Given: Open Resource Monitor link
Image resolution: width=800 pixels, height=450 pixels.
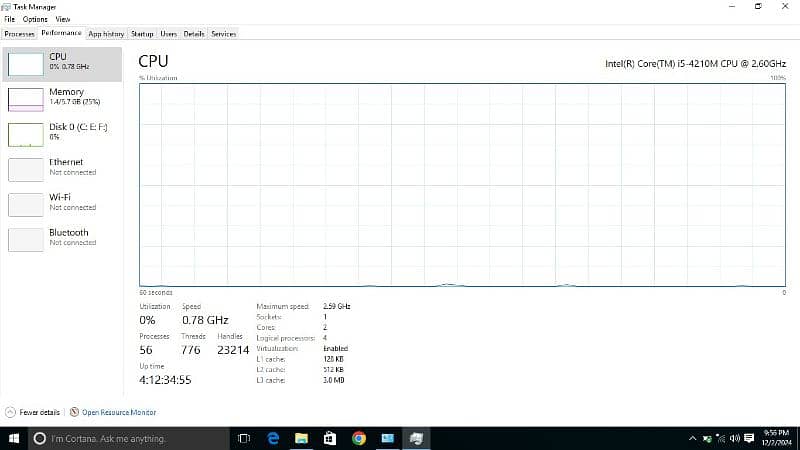Looking at the screenshot, I should (x=118, y=412).
